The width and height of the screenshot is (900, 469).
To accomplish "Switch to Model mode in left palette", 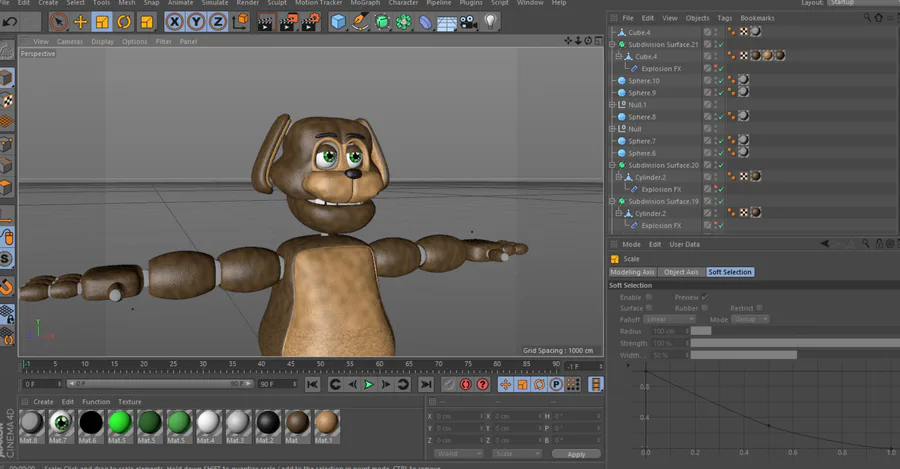I will tap(6, 77).
